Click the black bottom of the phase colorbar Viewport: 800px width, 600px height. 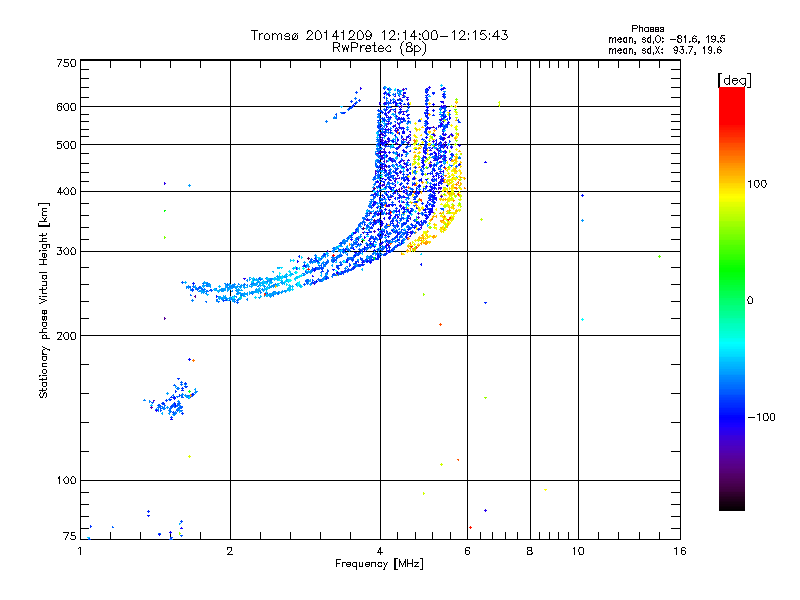point(732,503)
